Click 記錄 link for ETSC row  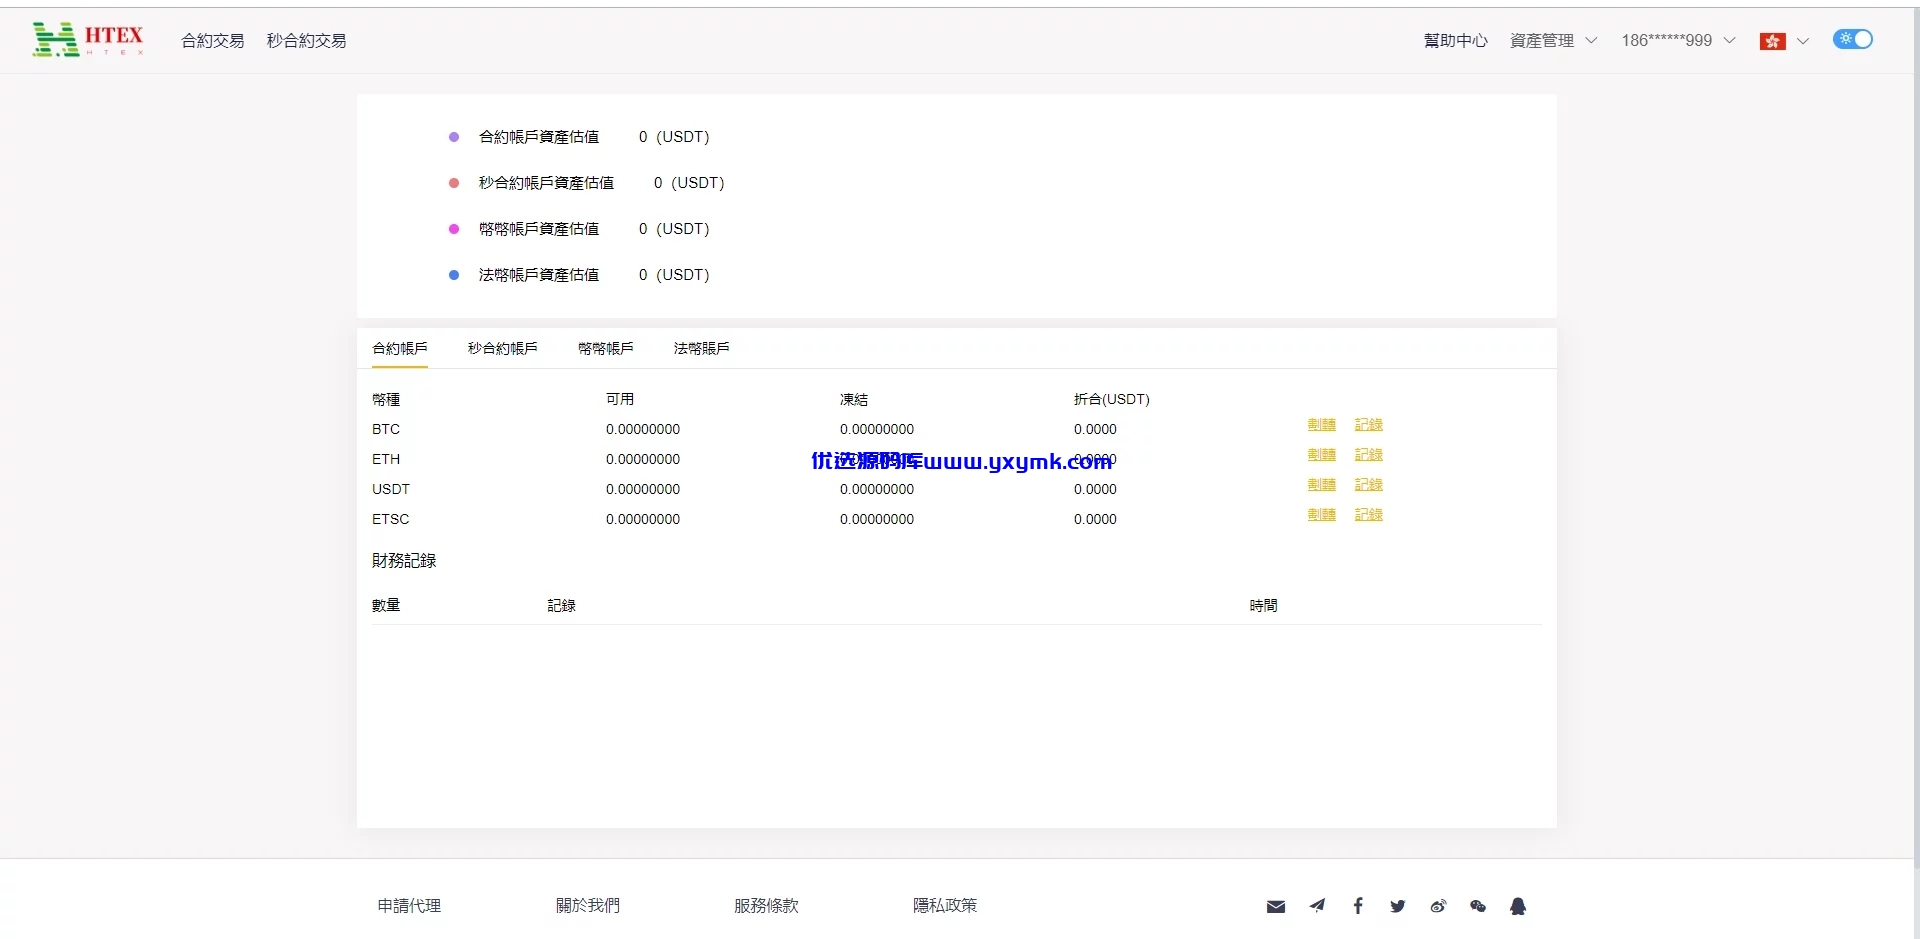tap(1368, 515)
